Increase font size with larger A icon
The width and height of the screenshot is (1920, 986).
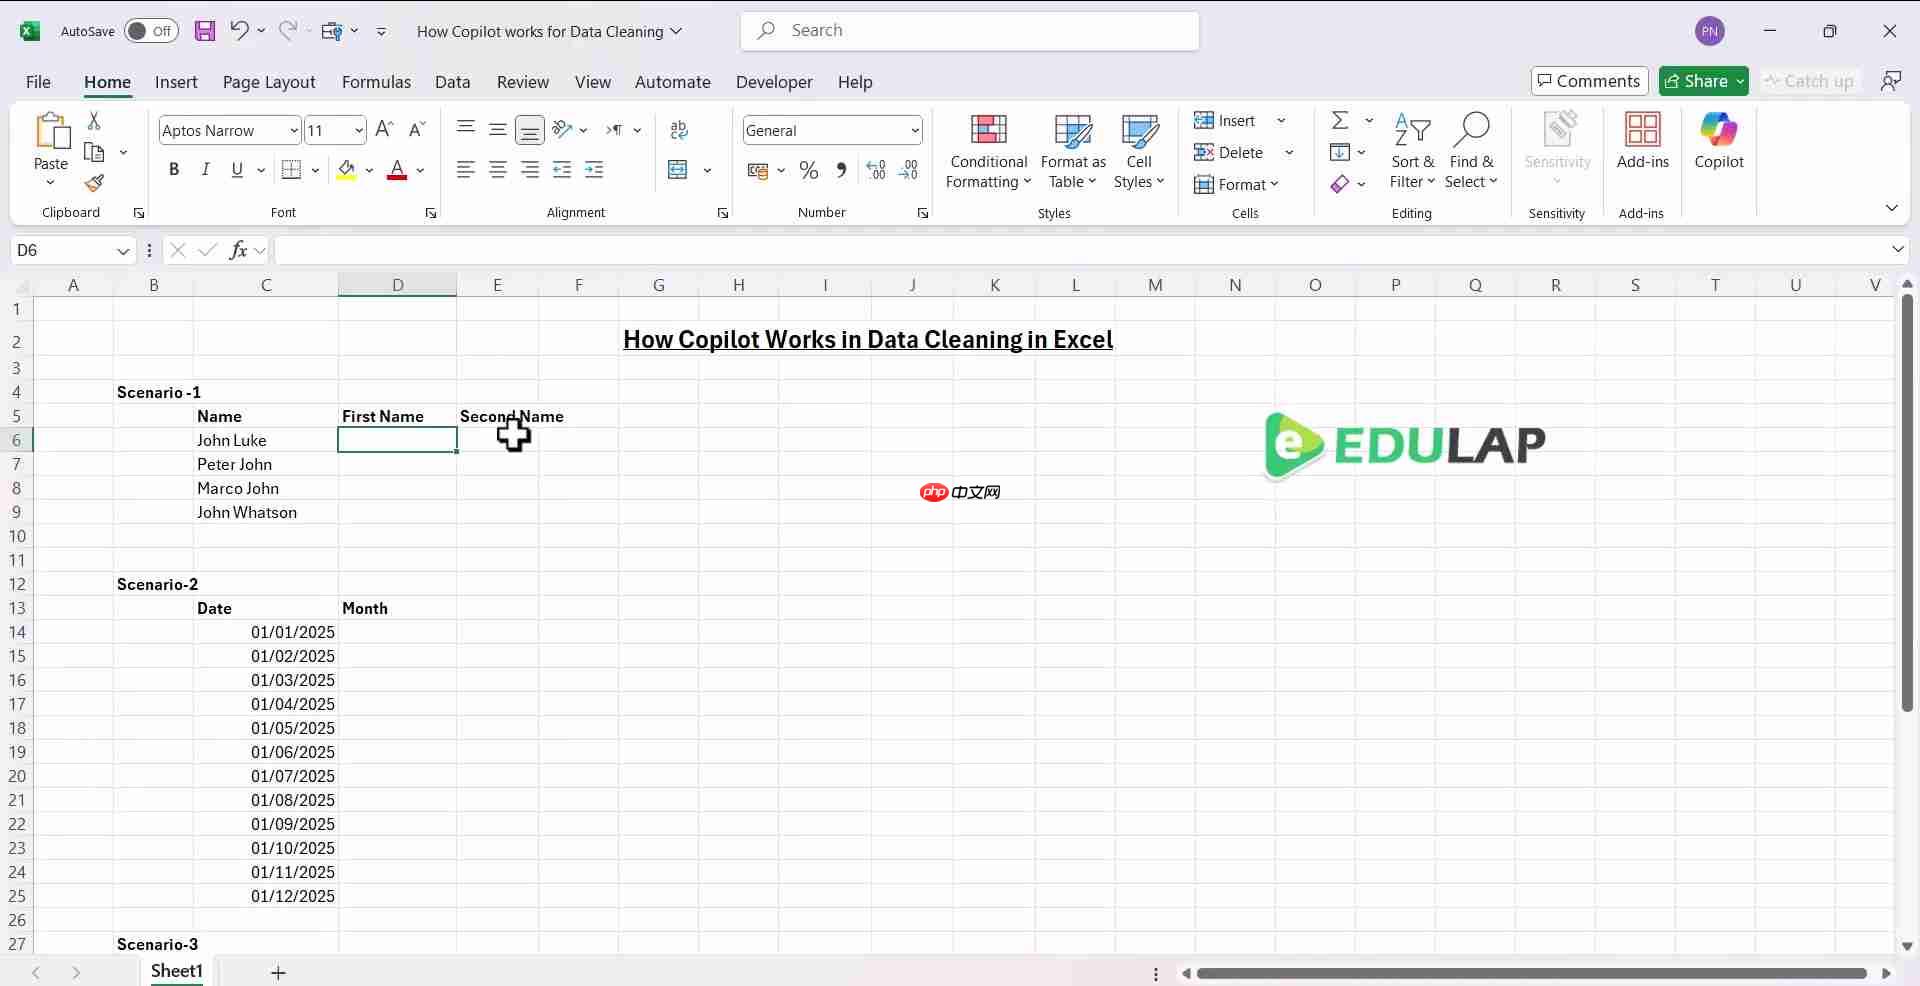[x=385, y=129]
